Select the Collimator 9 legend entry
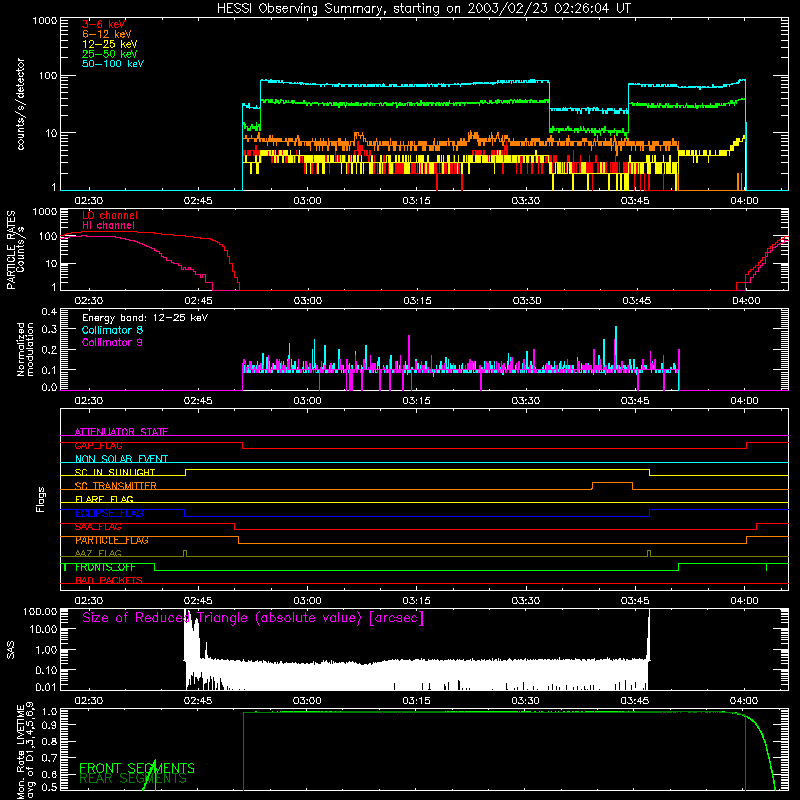This screenshot has width=800, height=800. (x=112, y=342)
